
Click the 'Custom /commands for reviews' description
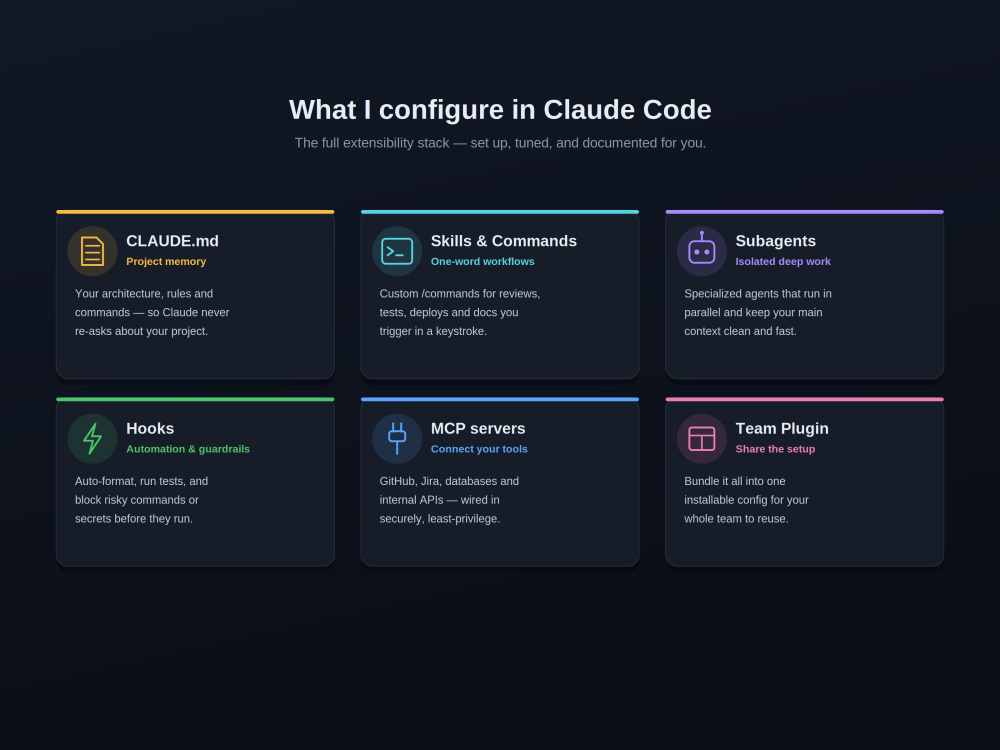460,312
